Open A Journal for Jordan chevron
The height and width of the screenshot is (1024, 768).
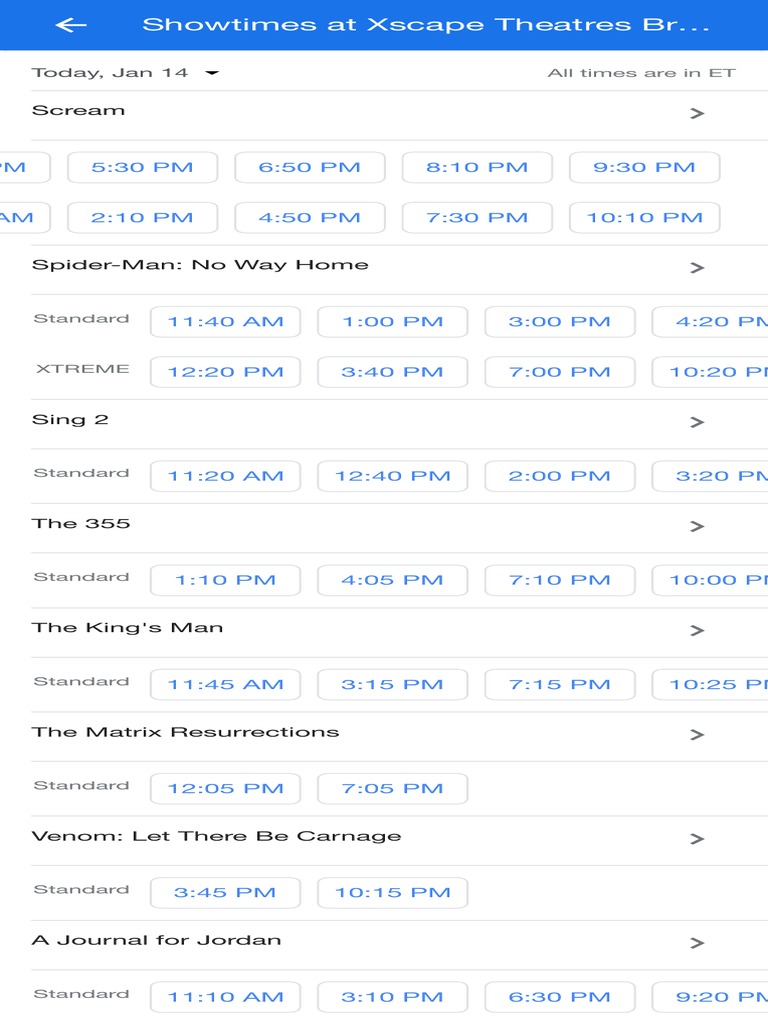[x=697, y=943]
